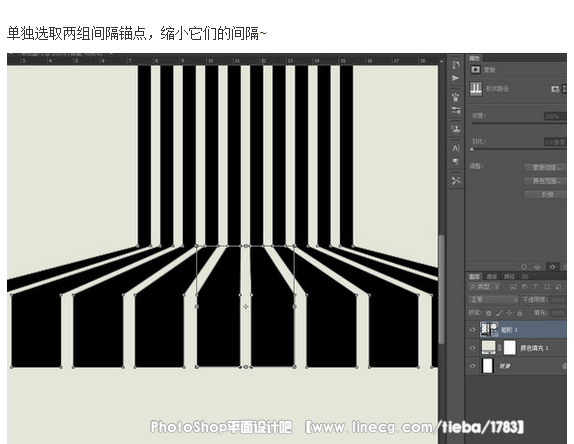Select the 背景 layer thumbnail
This screenshot has height=444, width=574.
point(487,366)
